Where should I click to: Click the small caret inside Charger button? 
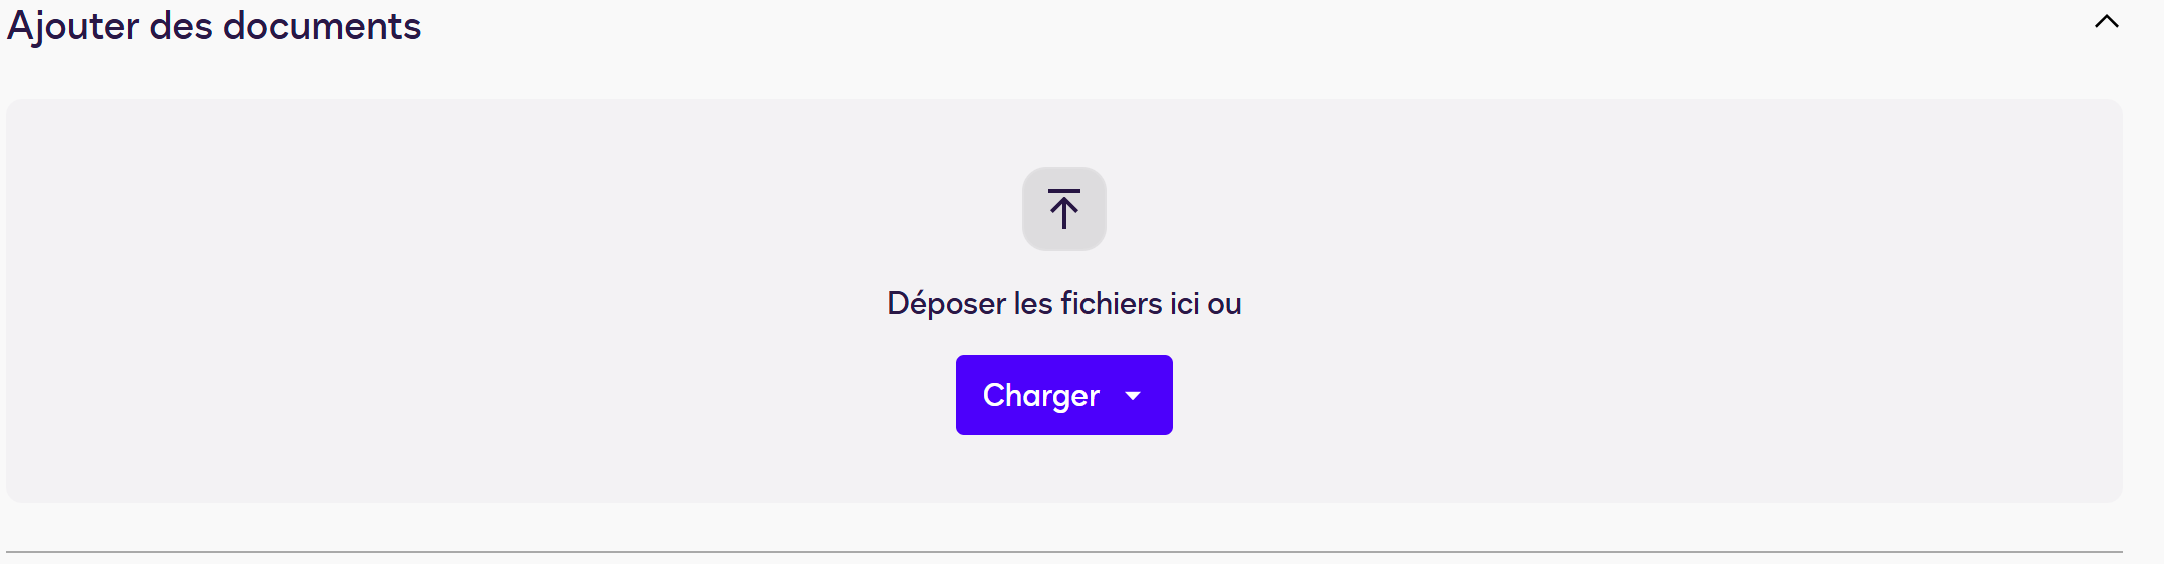[x=1133, y=396]
